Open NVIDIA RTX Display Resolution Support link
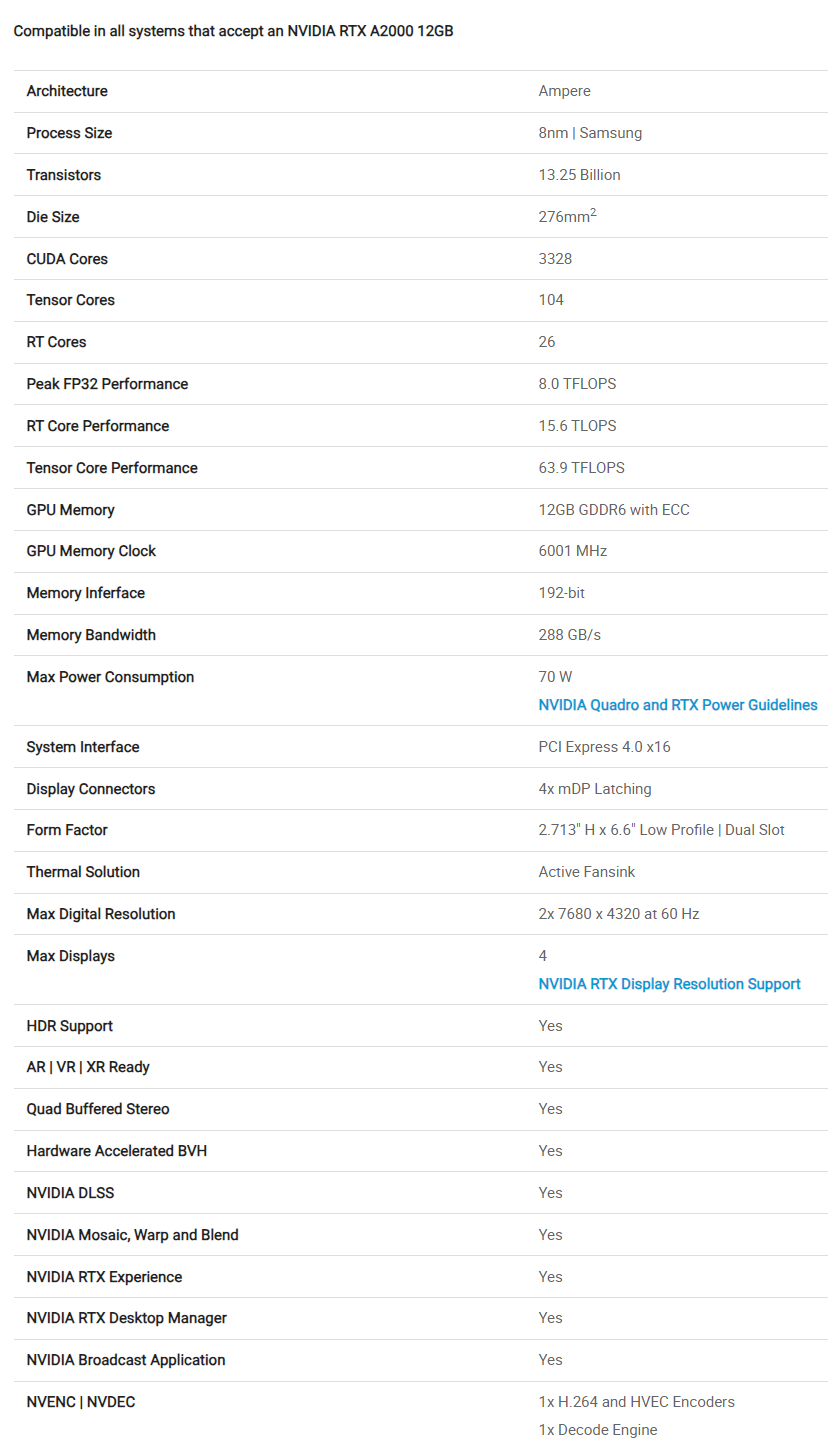 669,984
